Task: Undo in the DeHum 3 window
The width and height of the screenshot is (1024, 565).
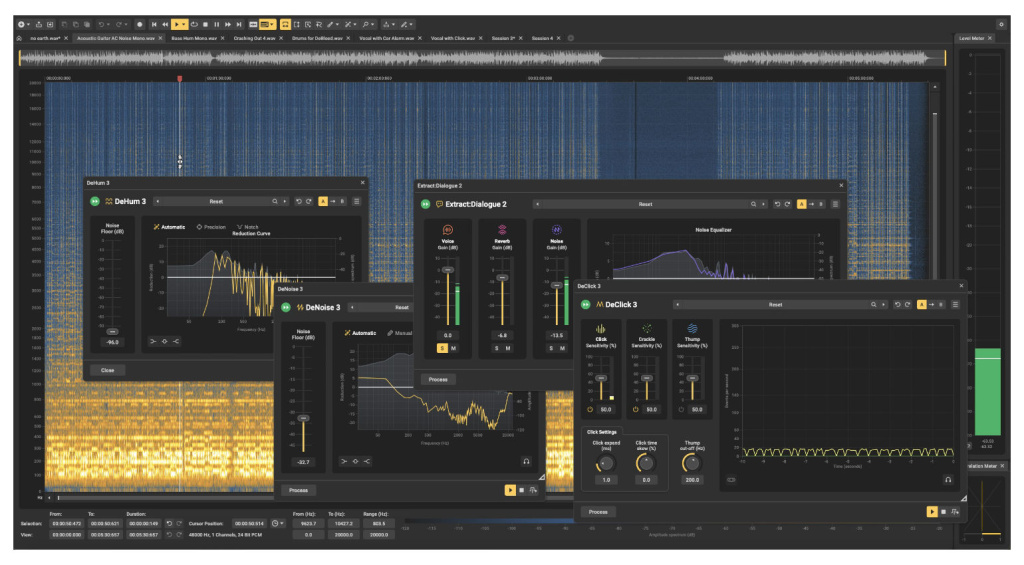Action: pyautogui.click(x=298, y=201)
